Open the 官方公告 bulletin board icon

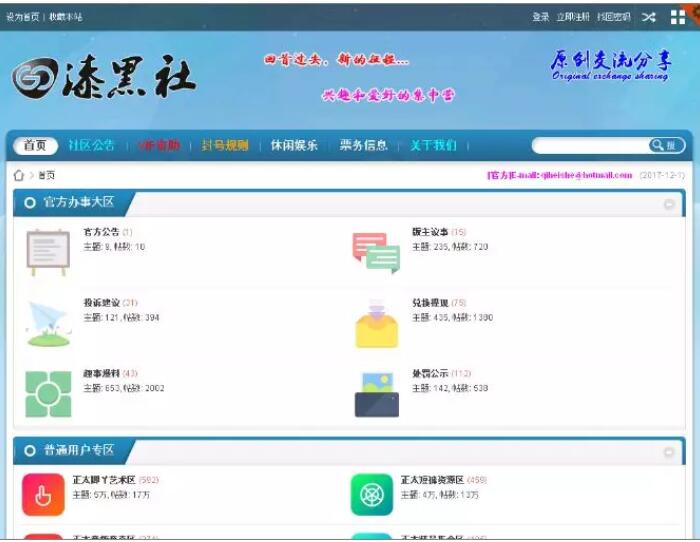tap(48, 252)
